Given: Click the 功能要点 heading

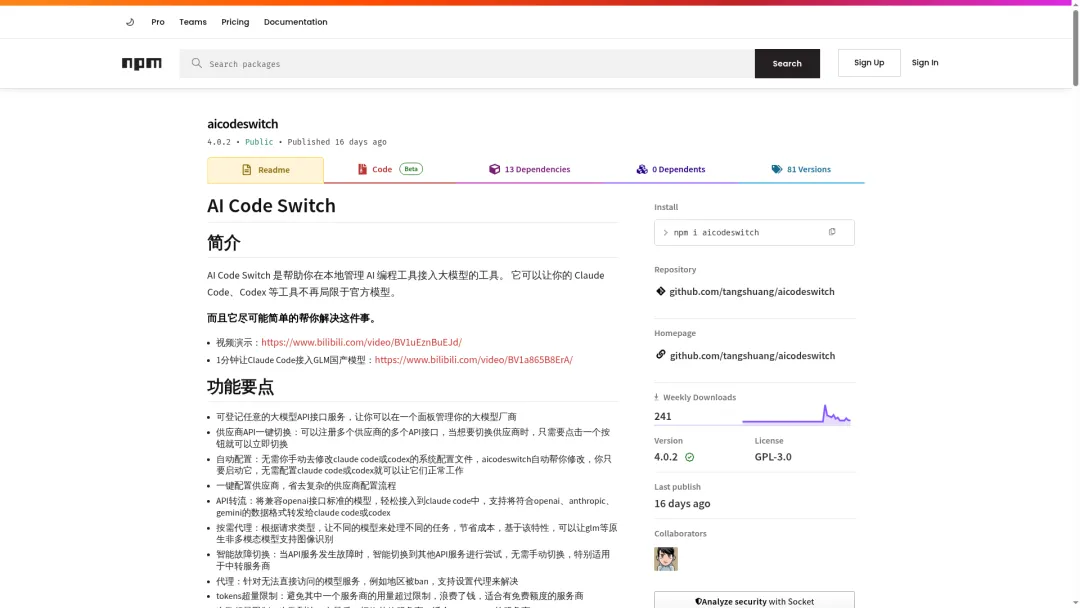Looking at the screenshot, I should 240,386.
